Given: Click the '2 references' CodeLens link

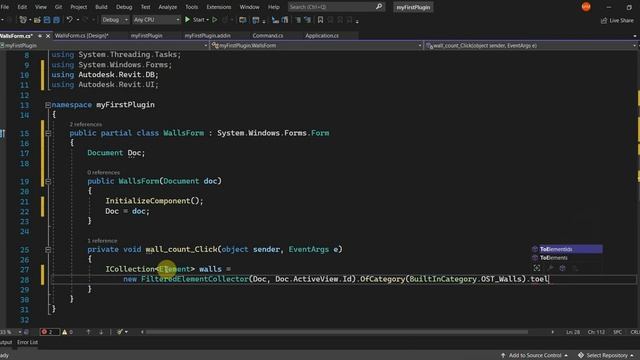Looking at the screenshot, I should tap(86, 124).
